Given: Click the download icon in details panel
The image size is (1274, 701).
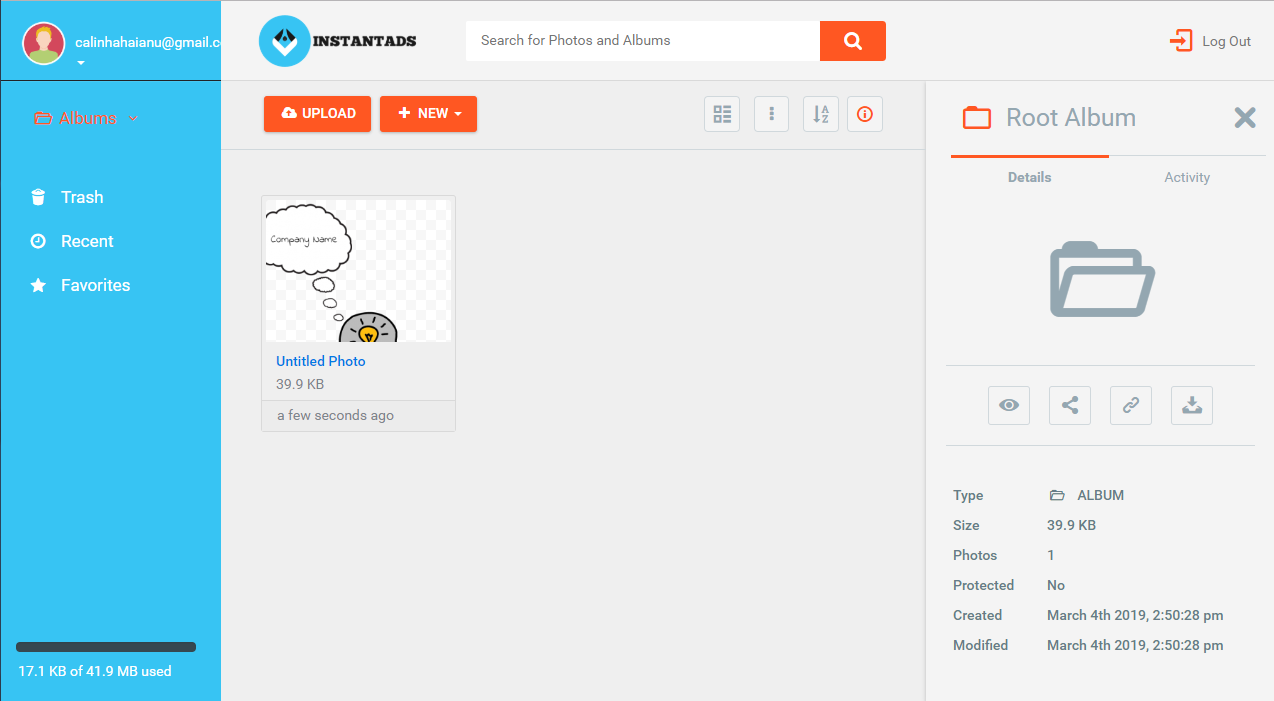Looking at the screenshot, I should pyautogui.click(x=1192, y=405).
